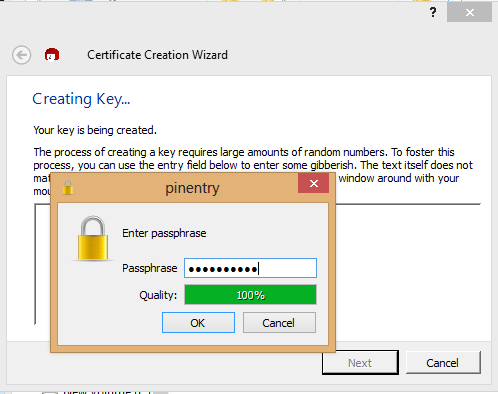
Task: Click the 'Your key is being created.' text
Action: pos(95,130)
